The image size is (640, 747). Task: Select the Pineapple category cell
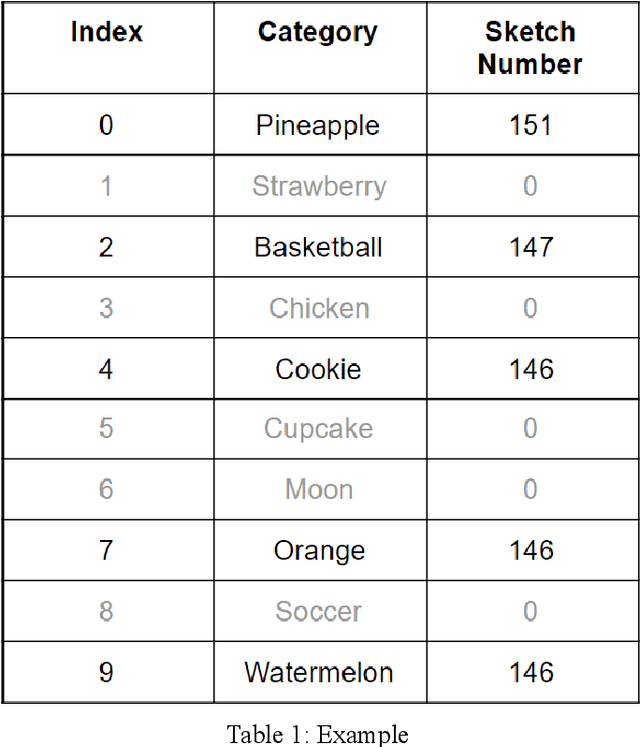(x=319, y=125)
